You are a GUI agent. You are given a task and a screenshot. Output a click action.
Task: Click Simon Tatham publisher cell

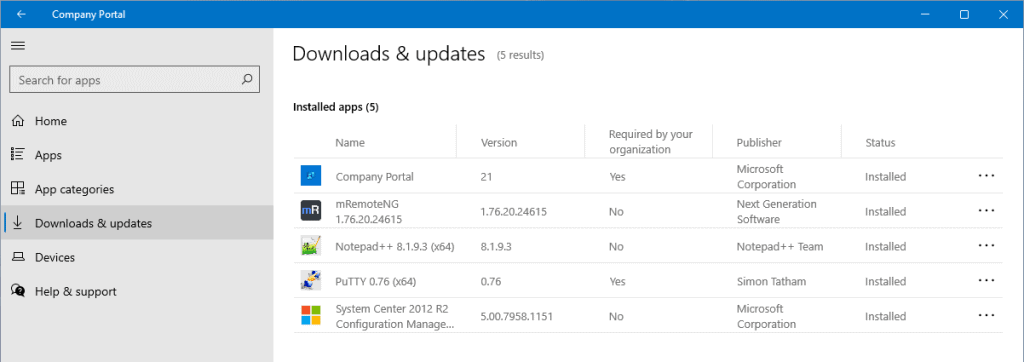[x=771, y=282]
